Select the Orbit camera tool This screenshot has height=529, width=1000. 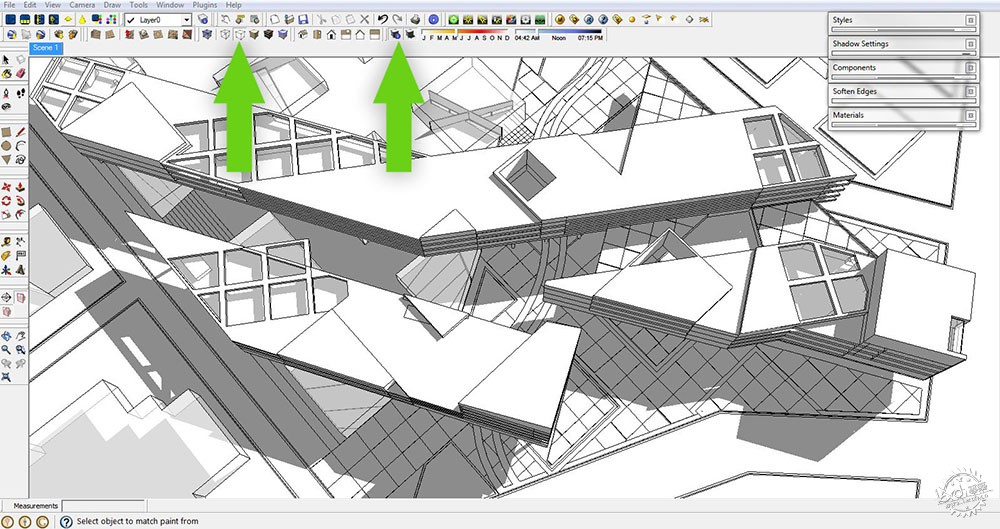point(6,336)
